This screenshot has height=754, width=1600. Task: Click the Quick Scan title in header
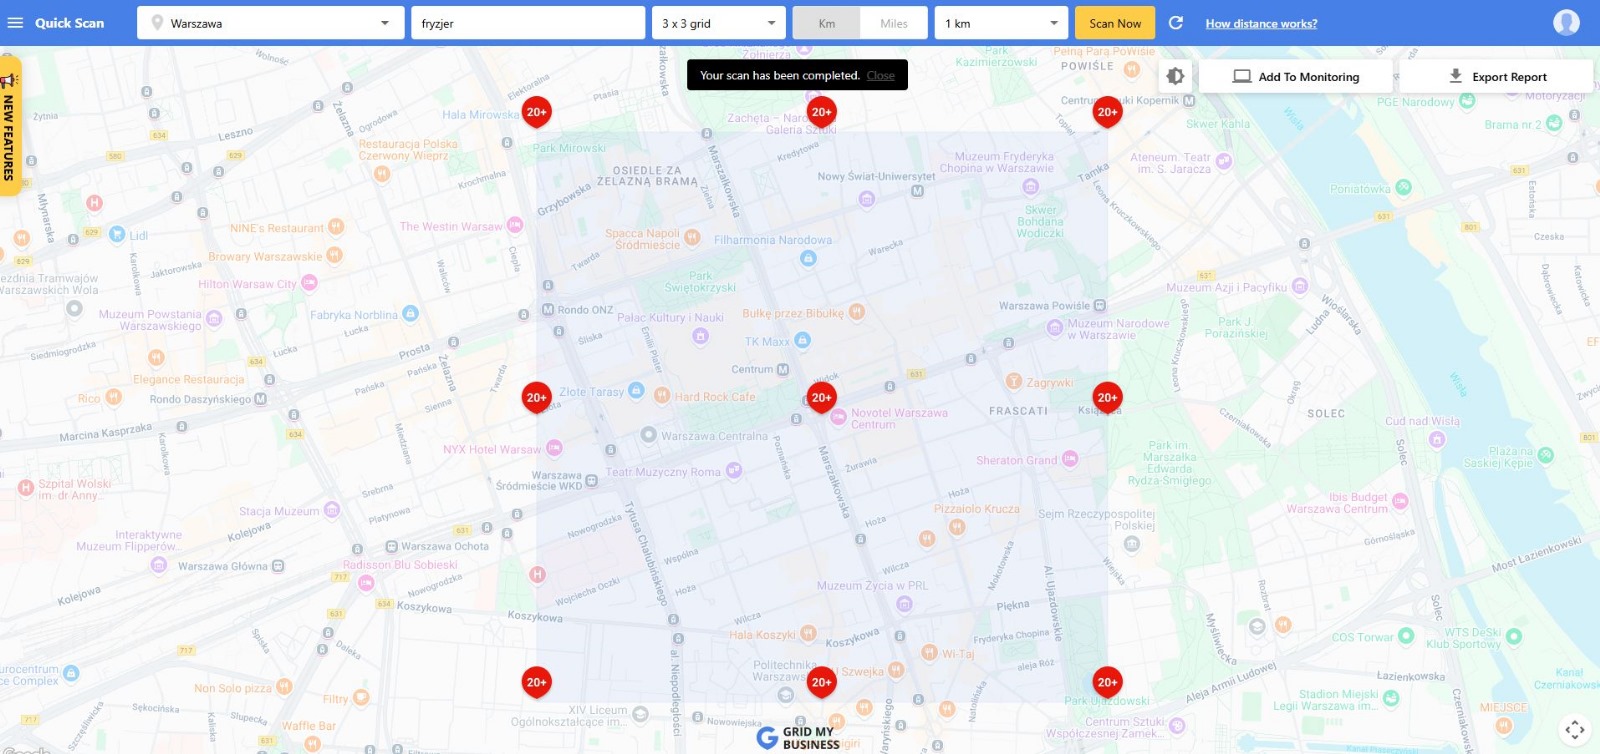tap(69, 23)
